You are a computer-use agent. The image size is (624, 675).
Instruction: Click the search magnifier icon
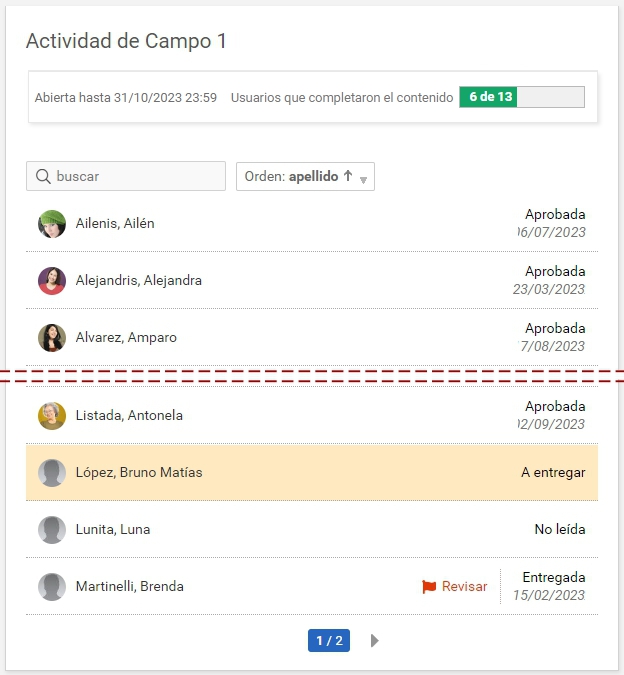coord(43,177)
